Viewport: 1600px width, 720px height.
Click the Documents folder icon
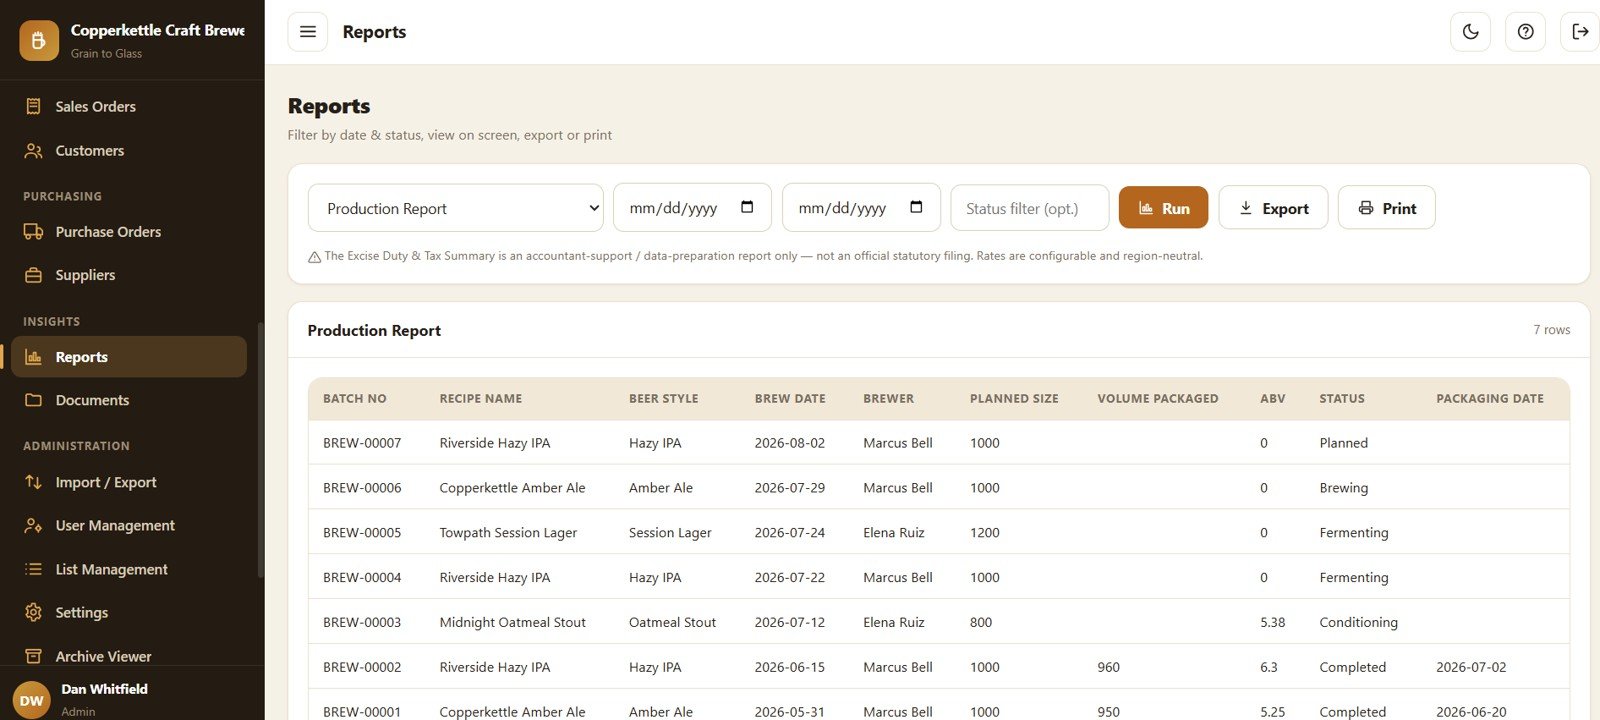pos(33,400)
